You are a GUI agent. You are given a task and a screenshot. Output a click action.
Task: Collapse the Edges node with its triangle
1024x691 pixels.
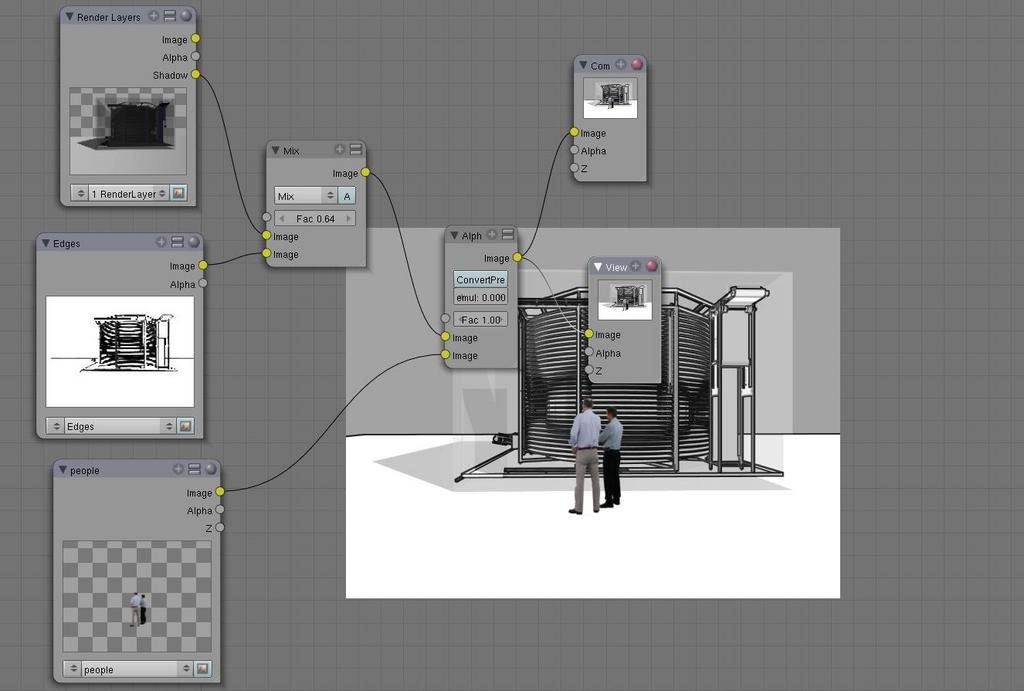[x=46, y=243]
